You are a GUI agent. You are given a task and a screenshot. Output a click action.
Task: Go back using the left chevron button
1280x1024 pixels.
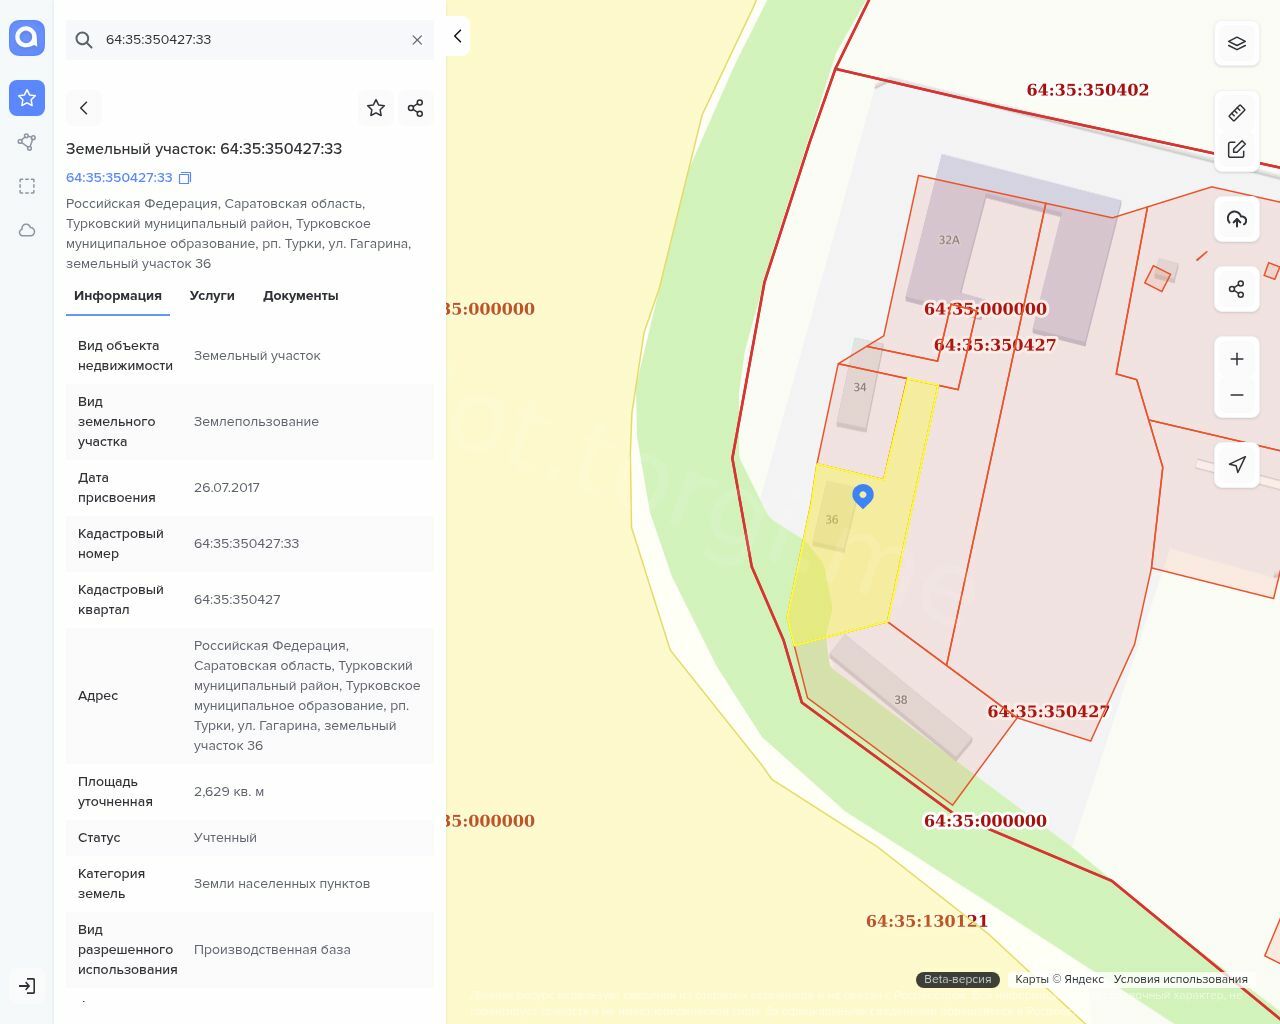pyautogui.click(x=84, y=108)
